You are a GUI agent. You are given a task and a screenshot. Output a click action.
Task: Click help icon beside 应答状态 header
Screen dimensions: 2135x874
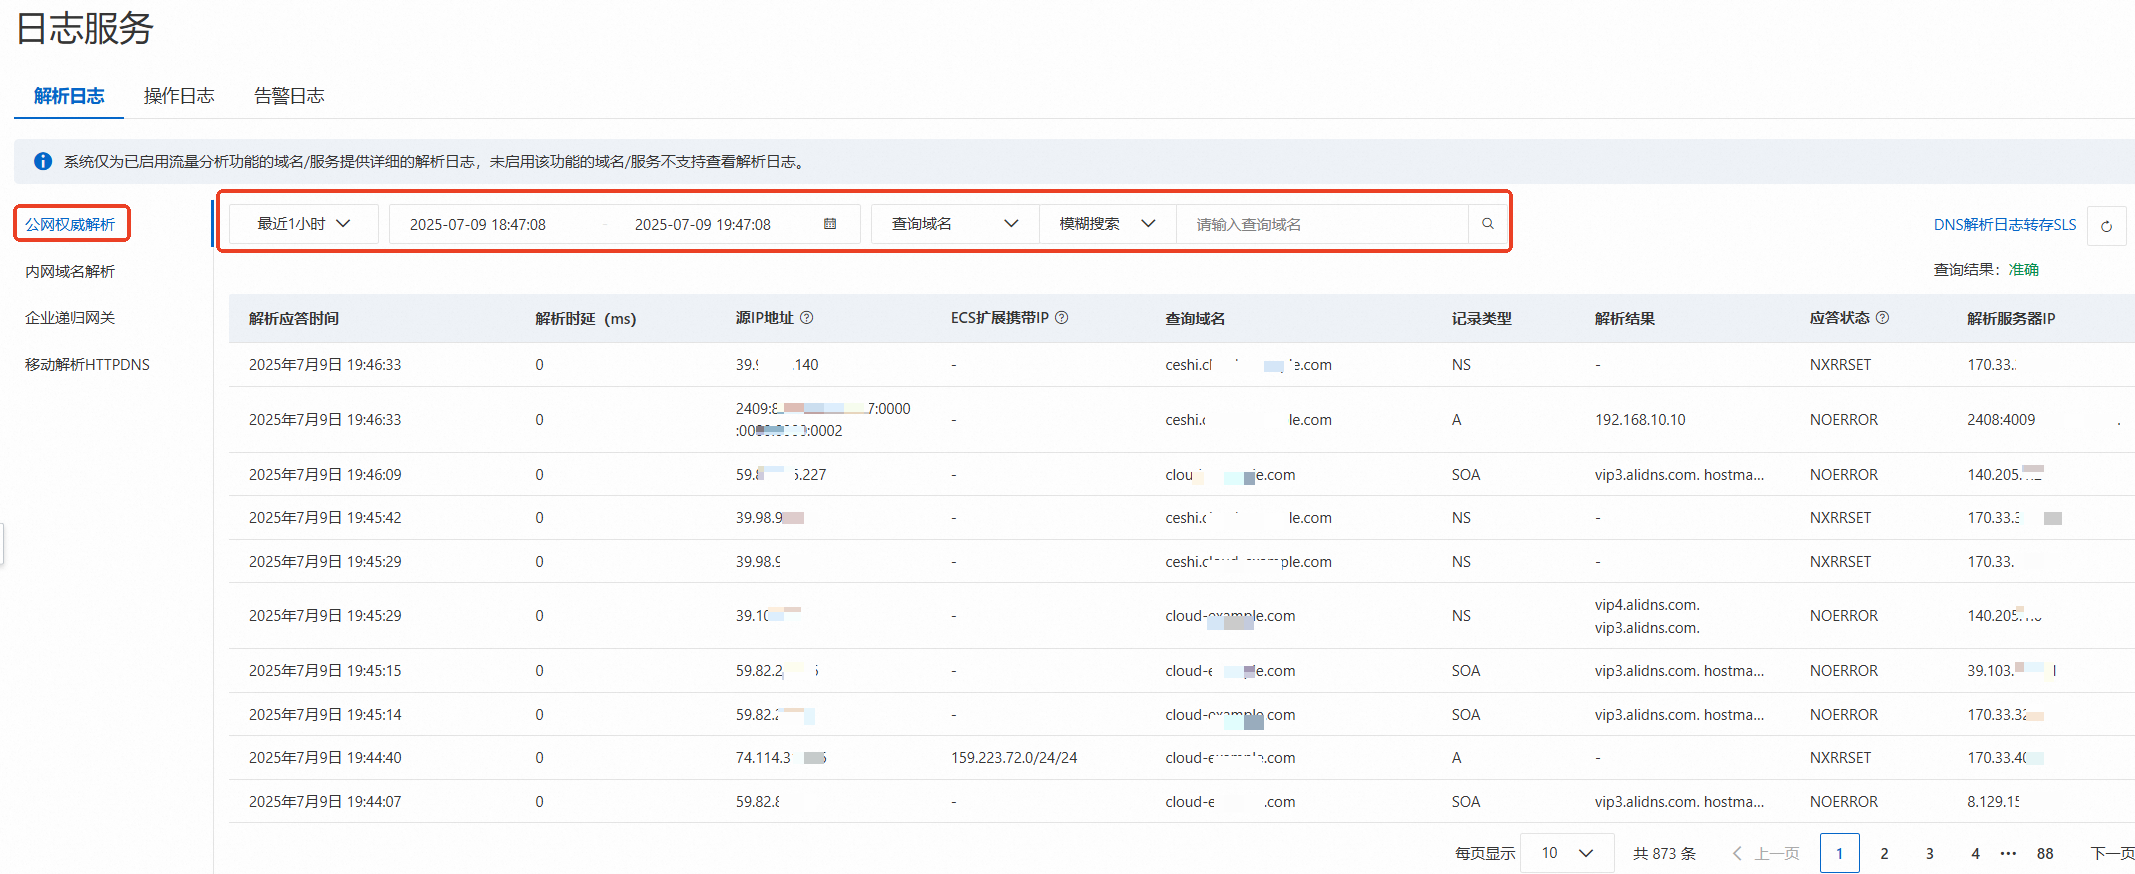(x=1883, y=318)
